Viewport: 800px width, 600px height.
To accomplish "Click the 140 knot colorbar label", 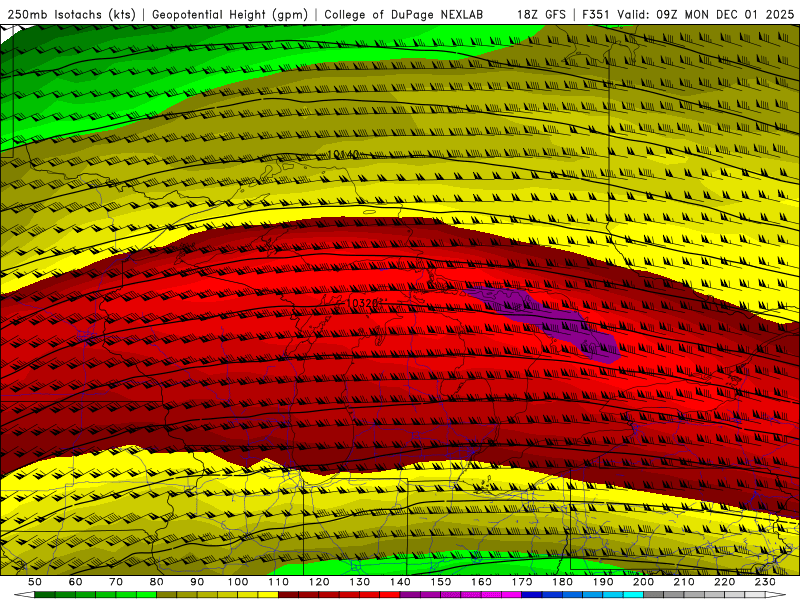I will 400,582.
